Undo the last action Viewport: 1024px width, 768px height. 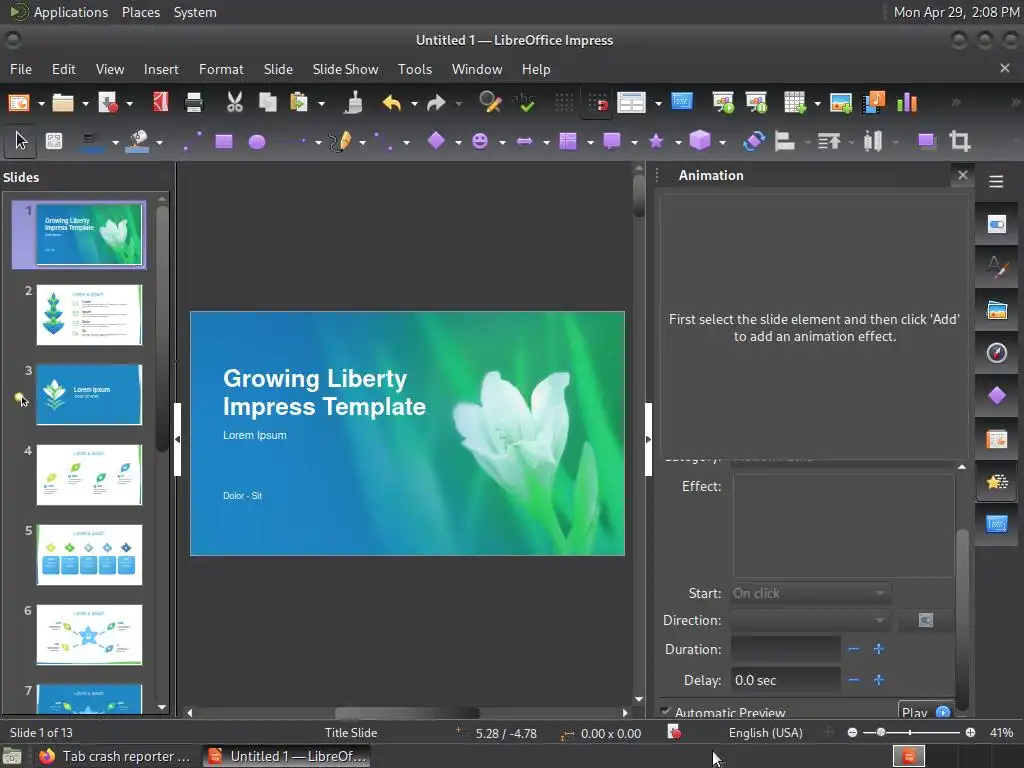[392, 103]
